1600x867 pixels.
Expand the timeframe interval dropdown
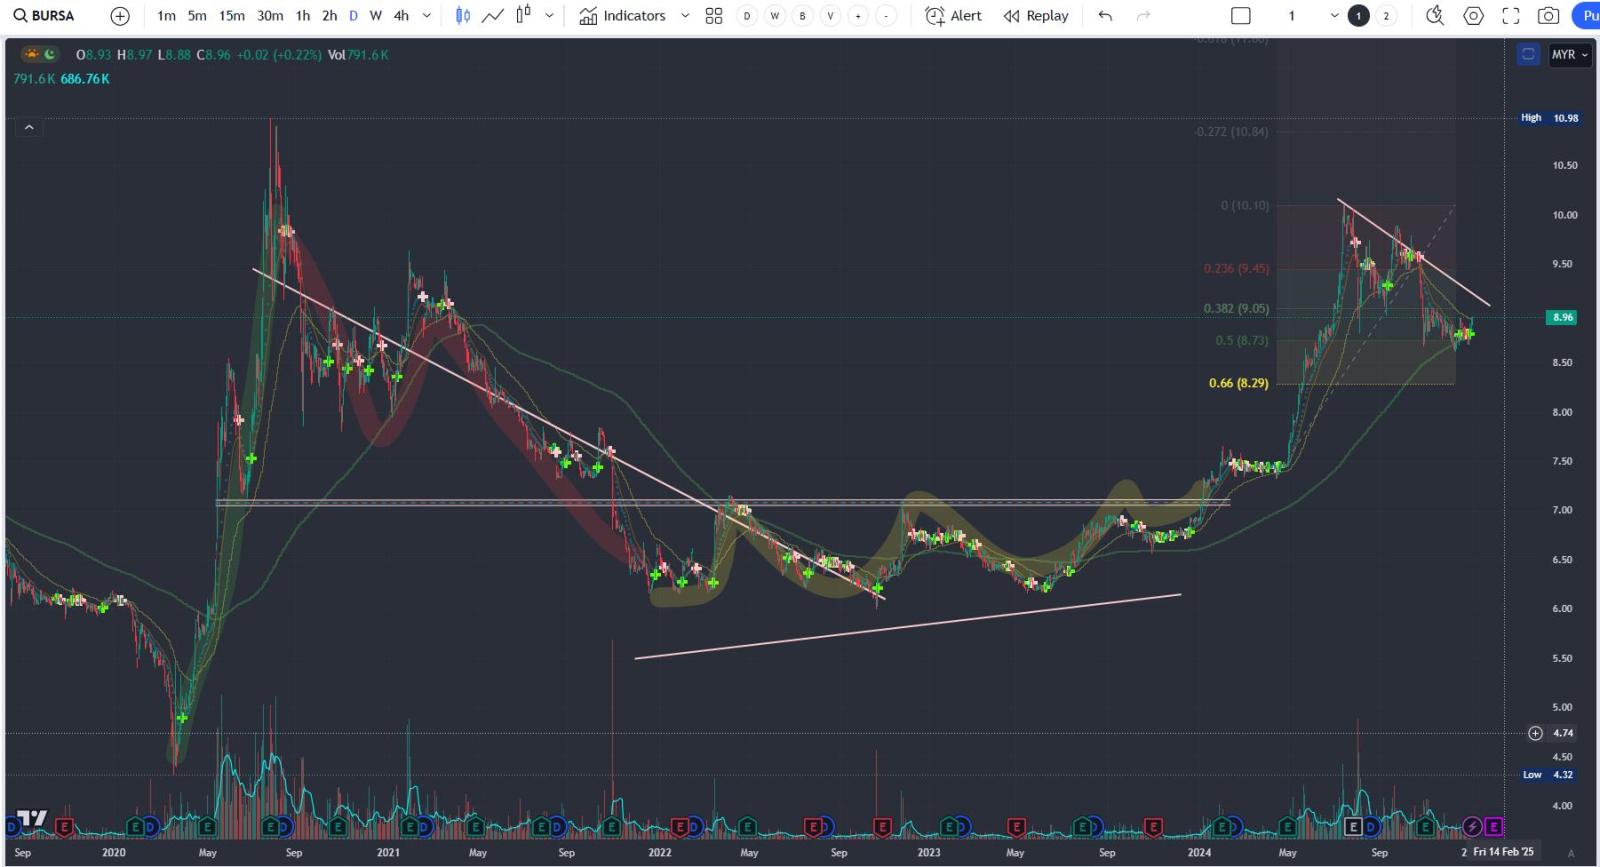pos(427,16)
